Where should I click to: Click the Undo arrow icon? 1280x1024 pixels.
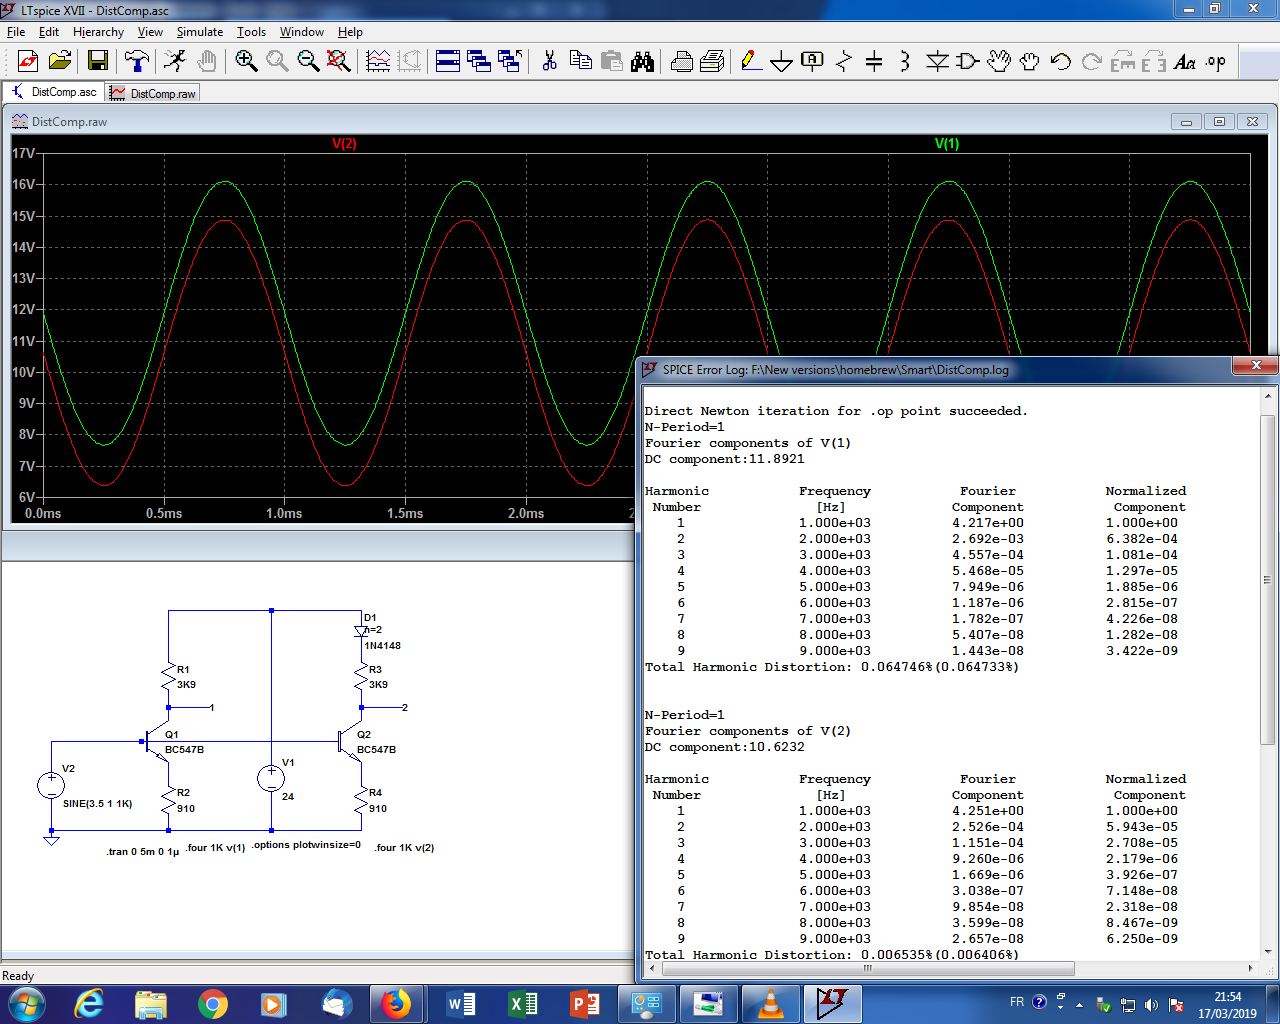pyautogui.click(x=1061, y=62)
